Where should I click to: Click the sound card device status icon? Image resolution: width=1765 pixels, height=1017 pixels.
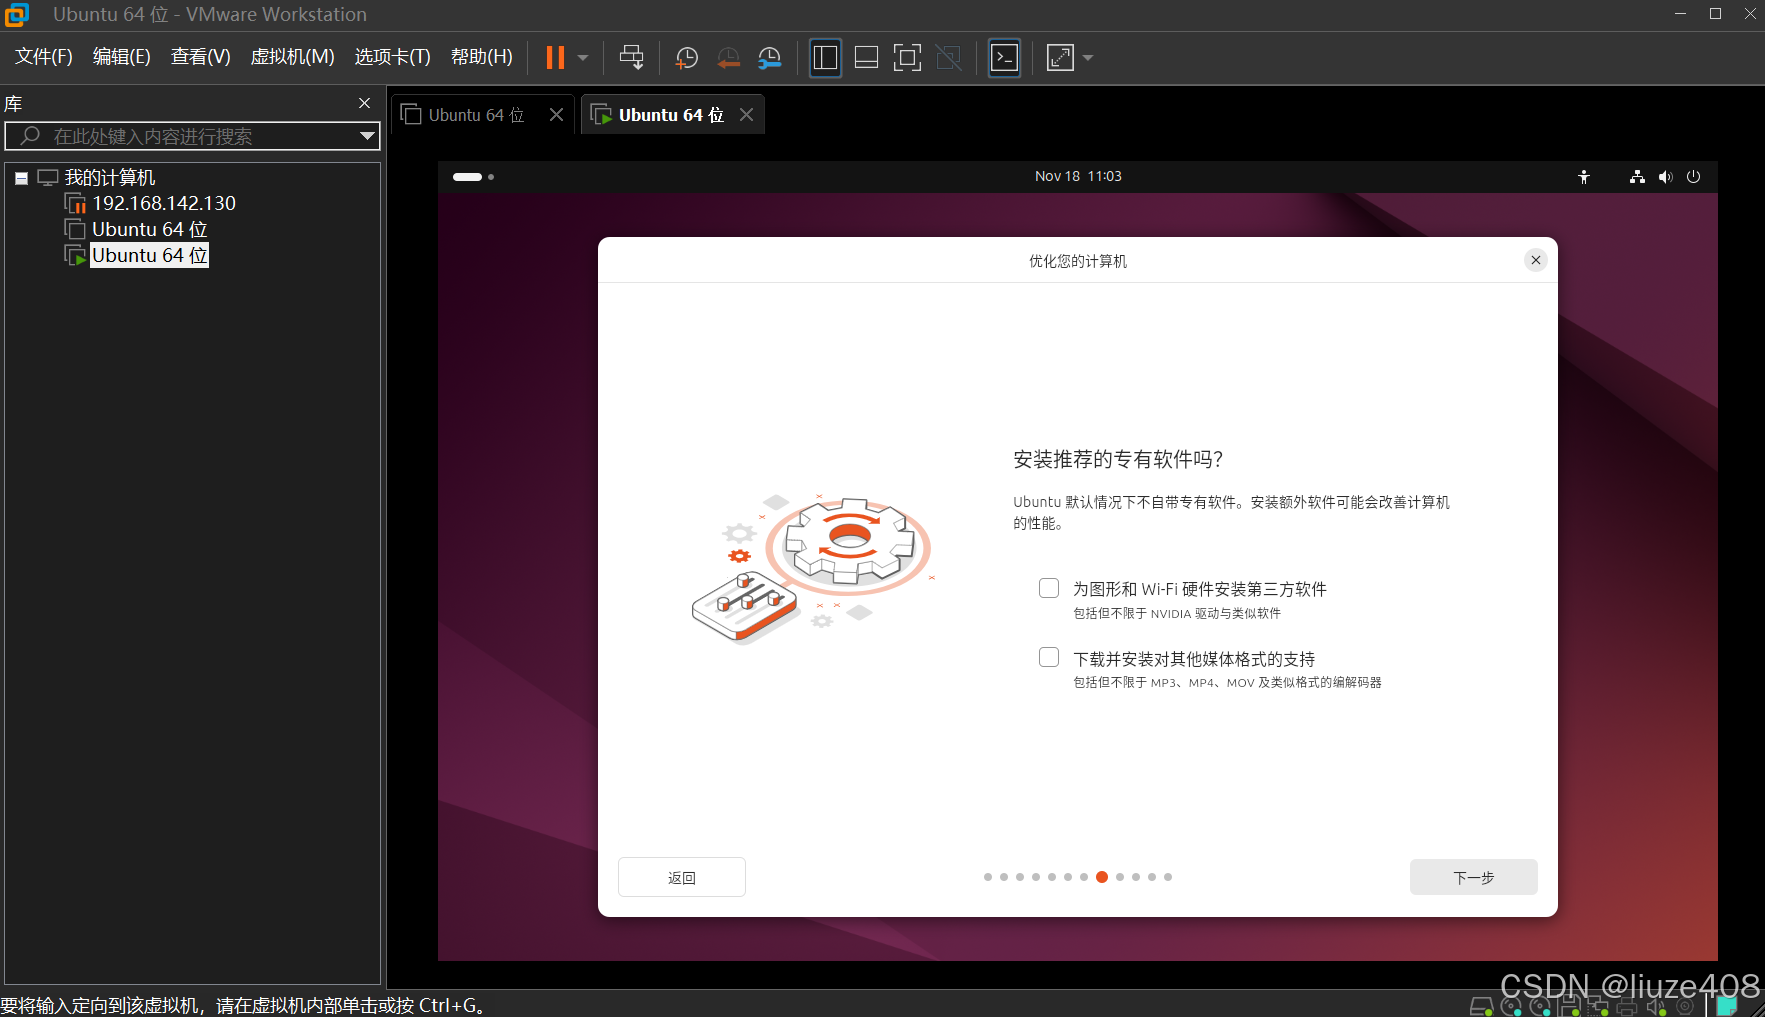point(1656,1007)
